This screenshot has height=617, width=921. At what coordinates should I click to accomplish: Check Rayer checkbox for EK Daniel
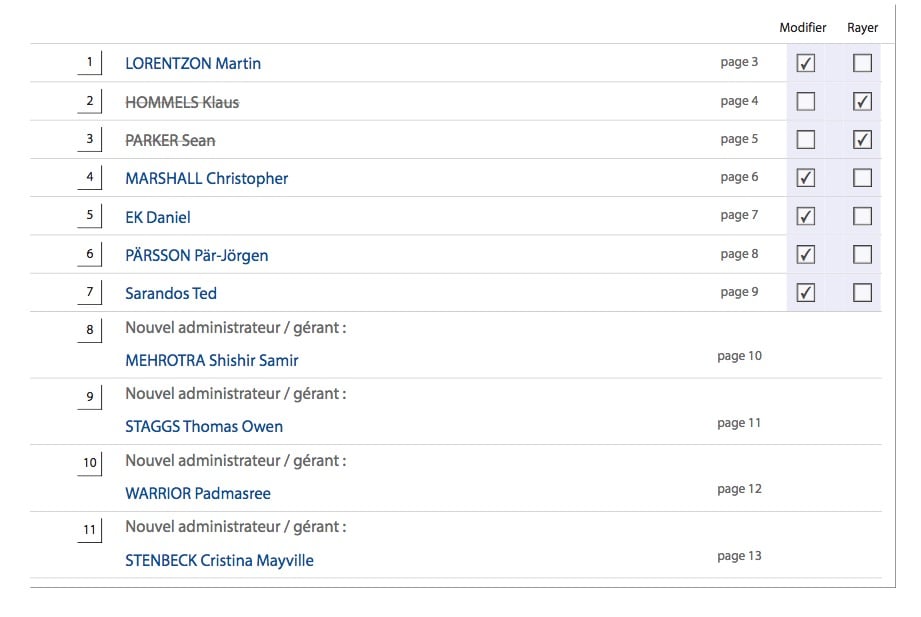pyautogui.click(x=862, y=216)
